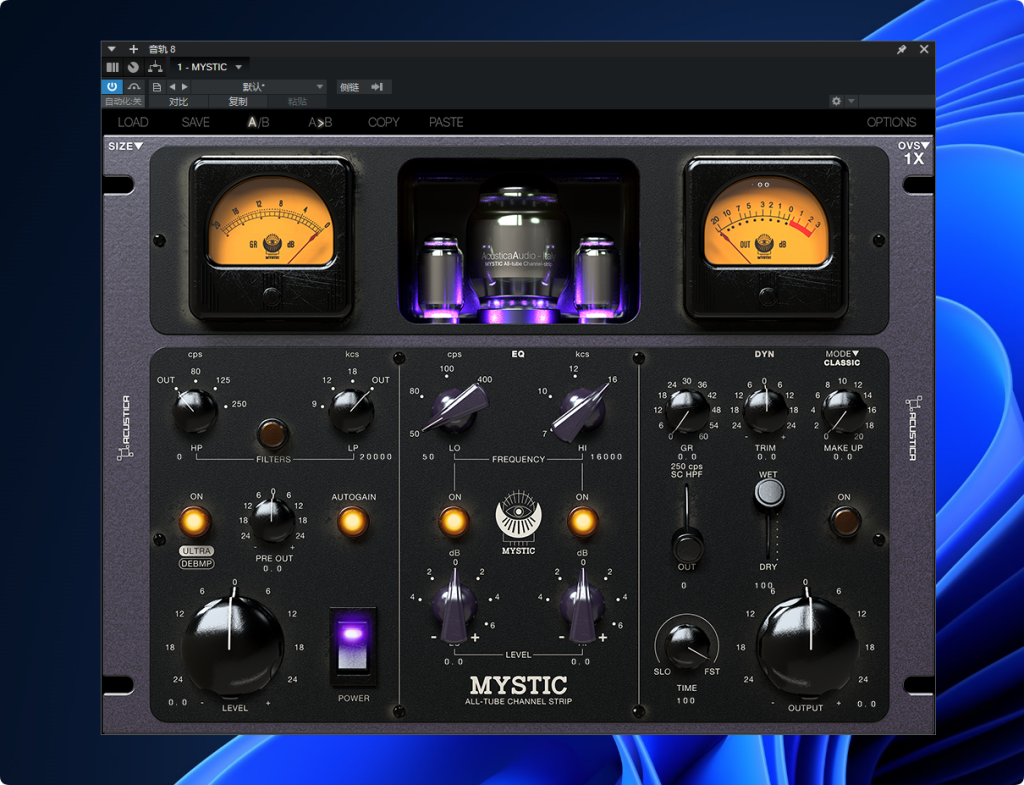Toggle the preamp ON lamp
Screen dimensions: 1024x785
click(195, 522)
